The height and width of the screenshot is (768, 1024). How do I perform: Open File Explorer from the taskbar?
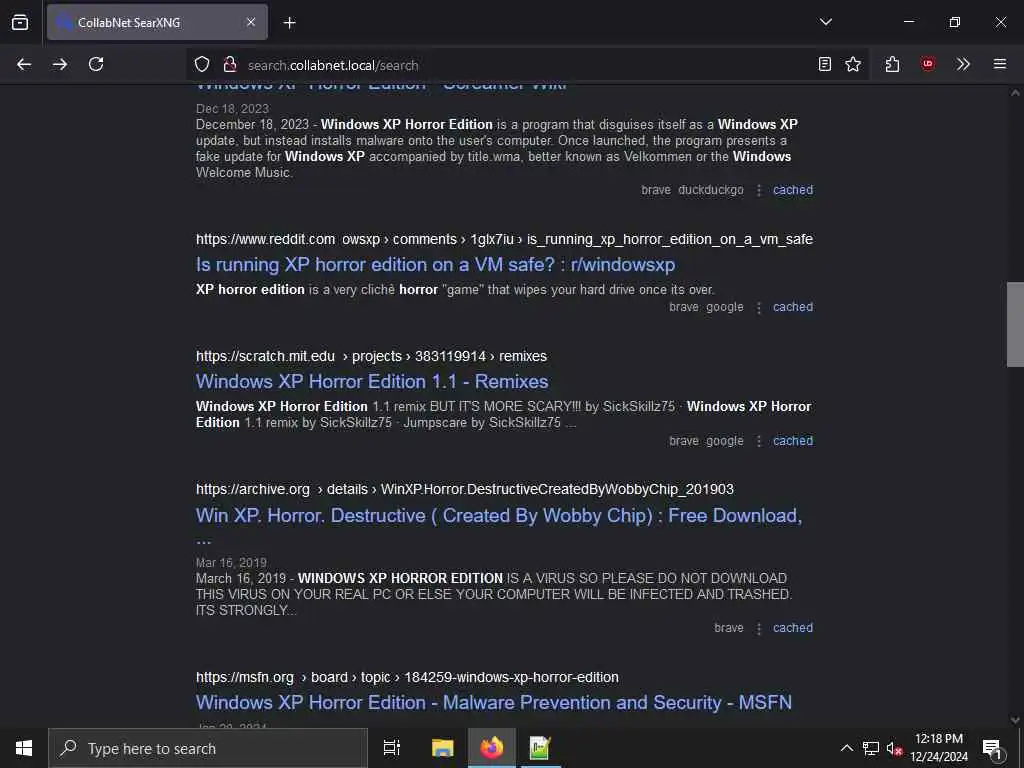pyautogui.click(x=443, y=748)
